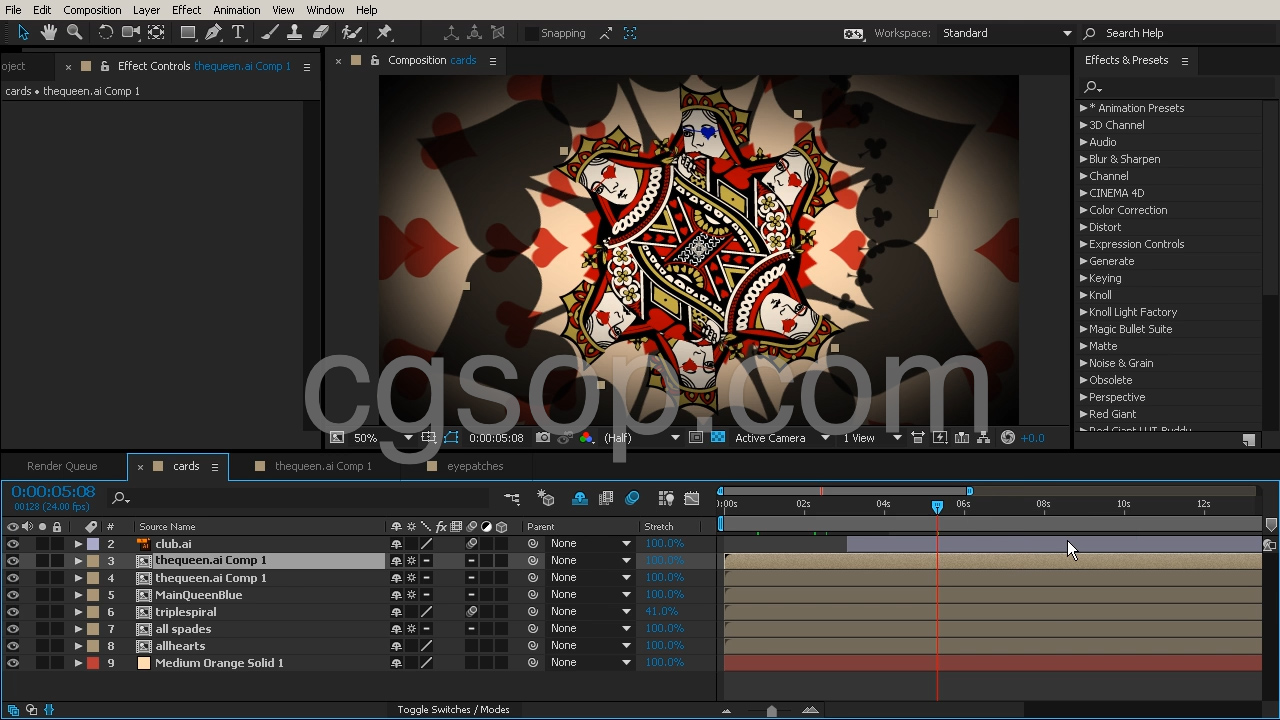Select the Pen tool
Image resolution: width=1280 pixels, height=720 pixels.
213,33
